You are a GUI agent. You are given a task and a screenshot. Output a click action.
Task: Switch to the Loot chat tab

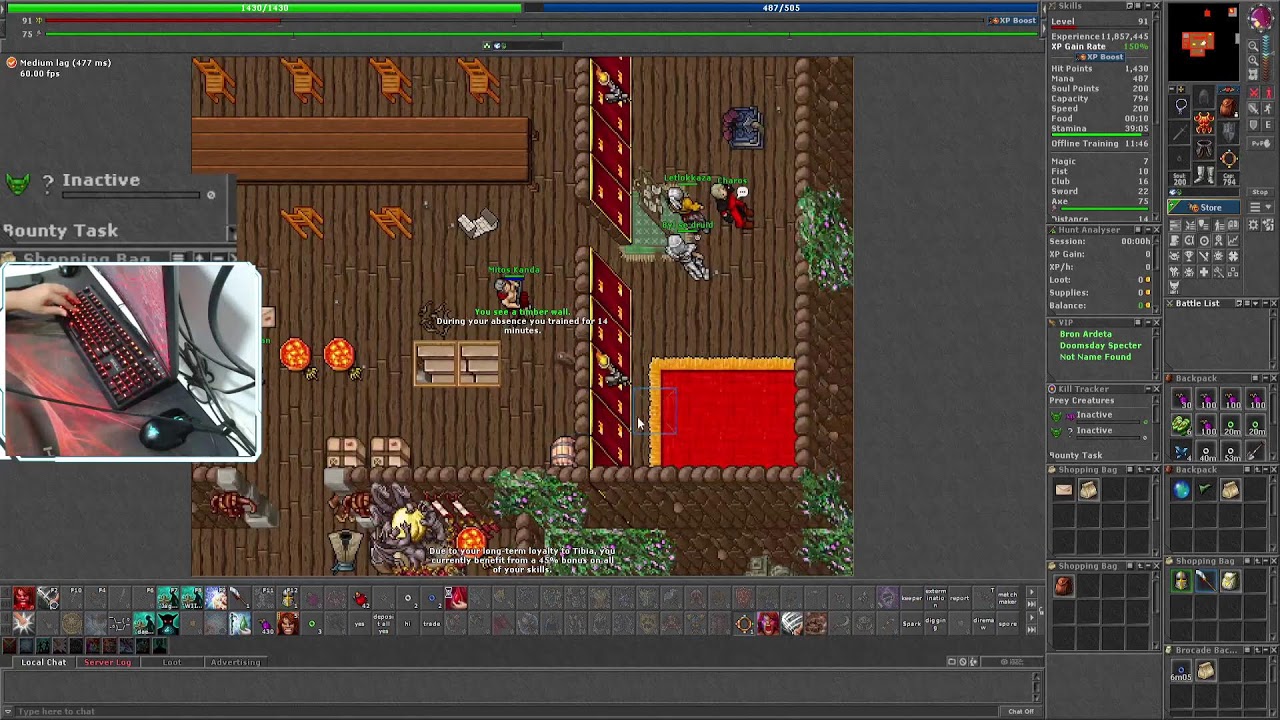point(172,662)
